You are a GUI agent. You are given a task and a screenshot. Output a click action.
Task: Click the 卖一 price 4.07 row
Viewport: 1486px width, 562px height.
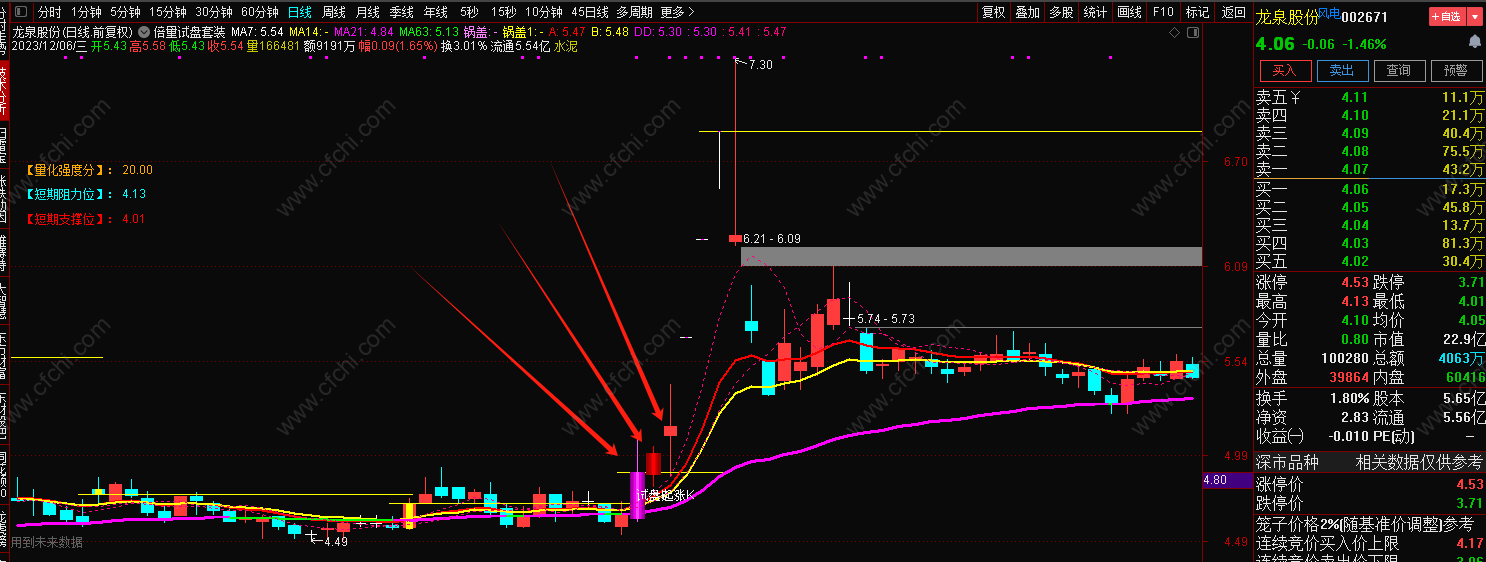coord(1370,169)
